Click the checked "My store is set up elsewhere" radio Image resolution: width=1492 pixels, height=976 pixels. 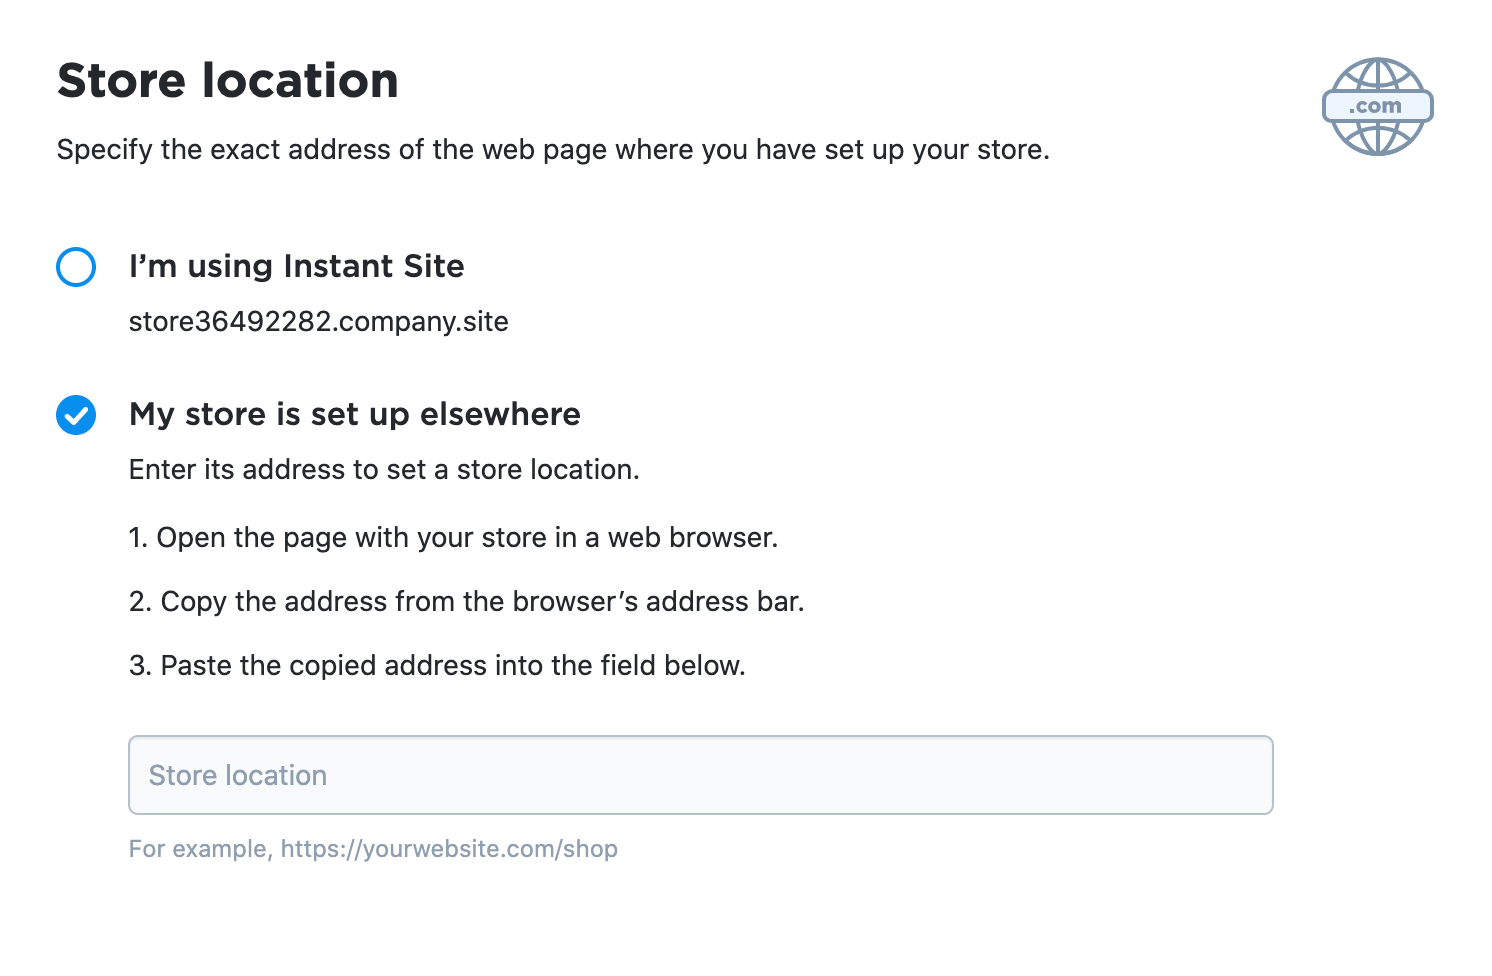pos(76,415)
